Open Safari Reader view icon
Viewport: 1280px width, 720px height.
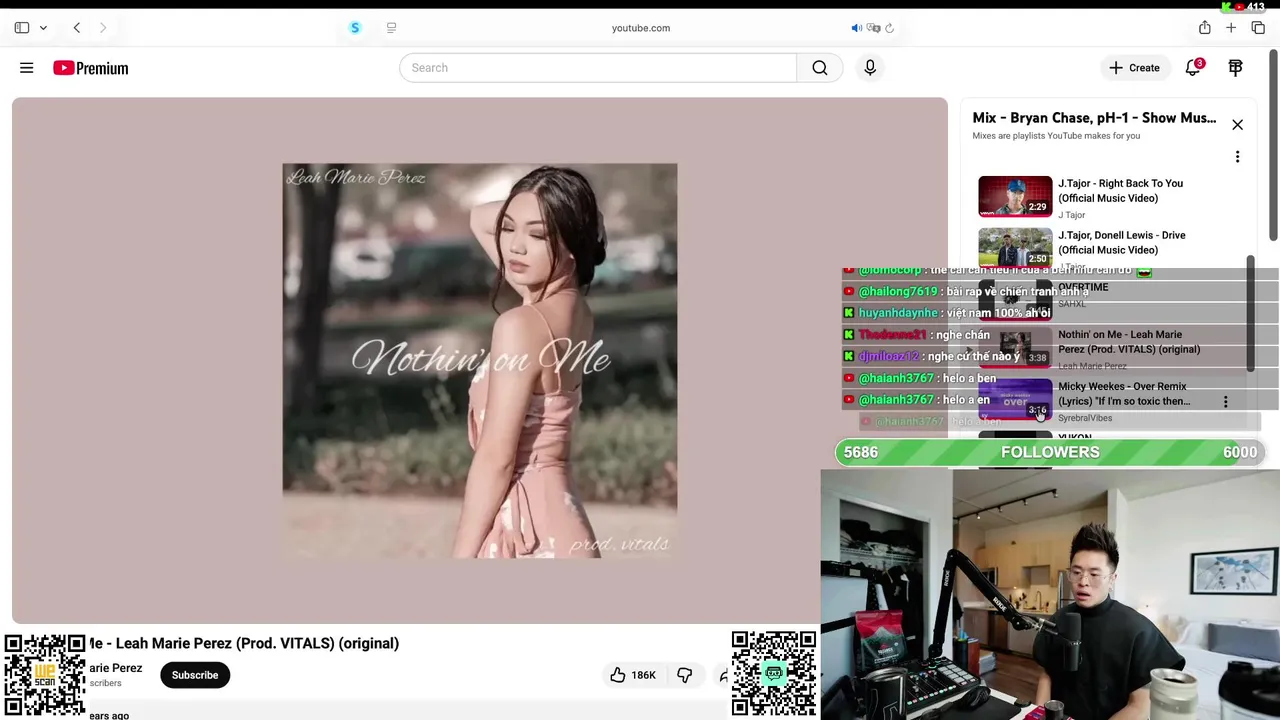click(391, 28)
